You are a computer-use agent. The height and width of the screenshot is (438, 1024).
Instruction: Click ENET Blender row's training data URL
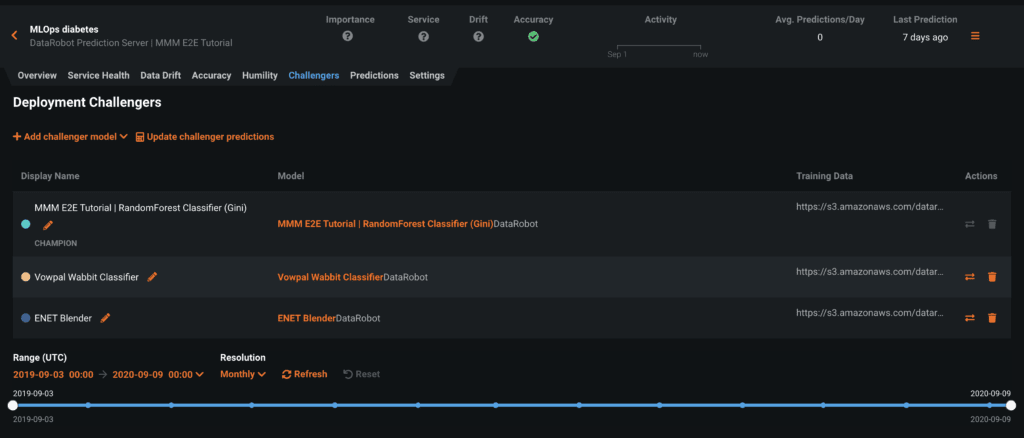coord(870,313)
